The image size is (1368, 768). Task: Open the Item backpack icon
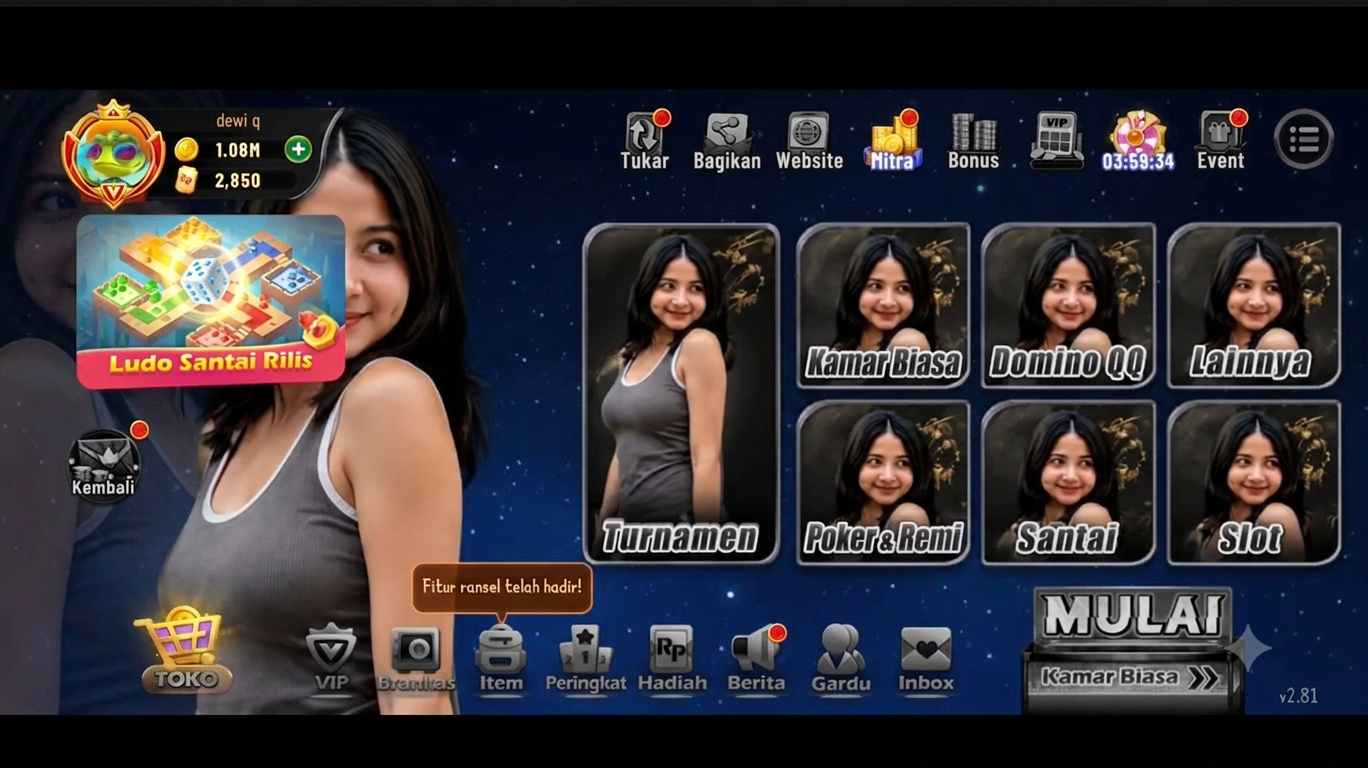pos(501,659)
